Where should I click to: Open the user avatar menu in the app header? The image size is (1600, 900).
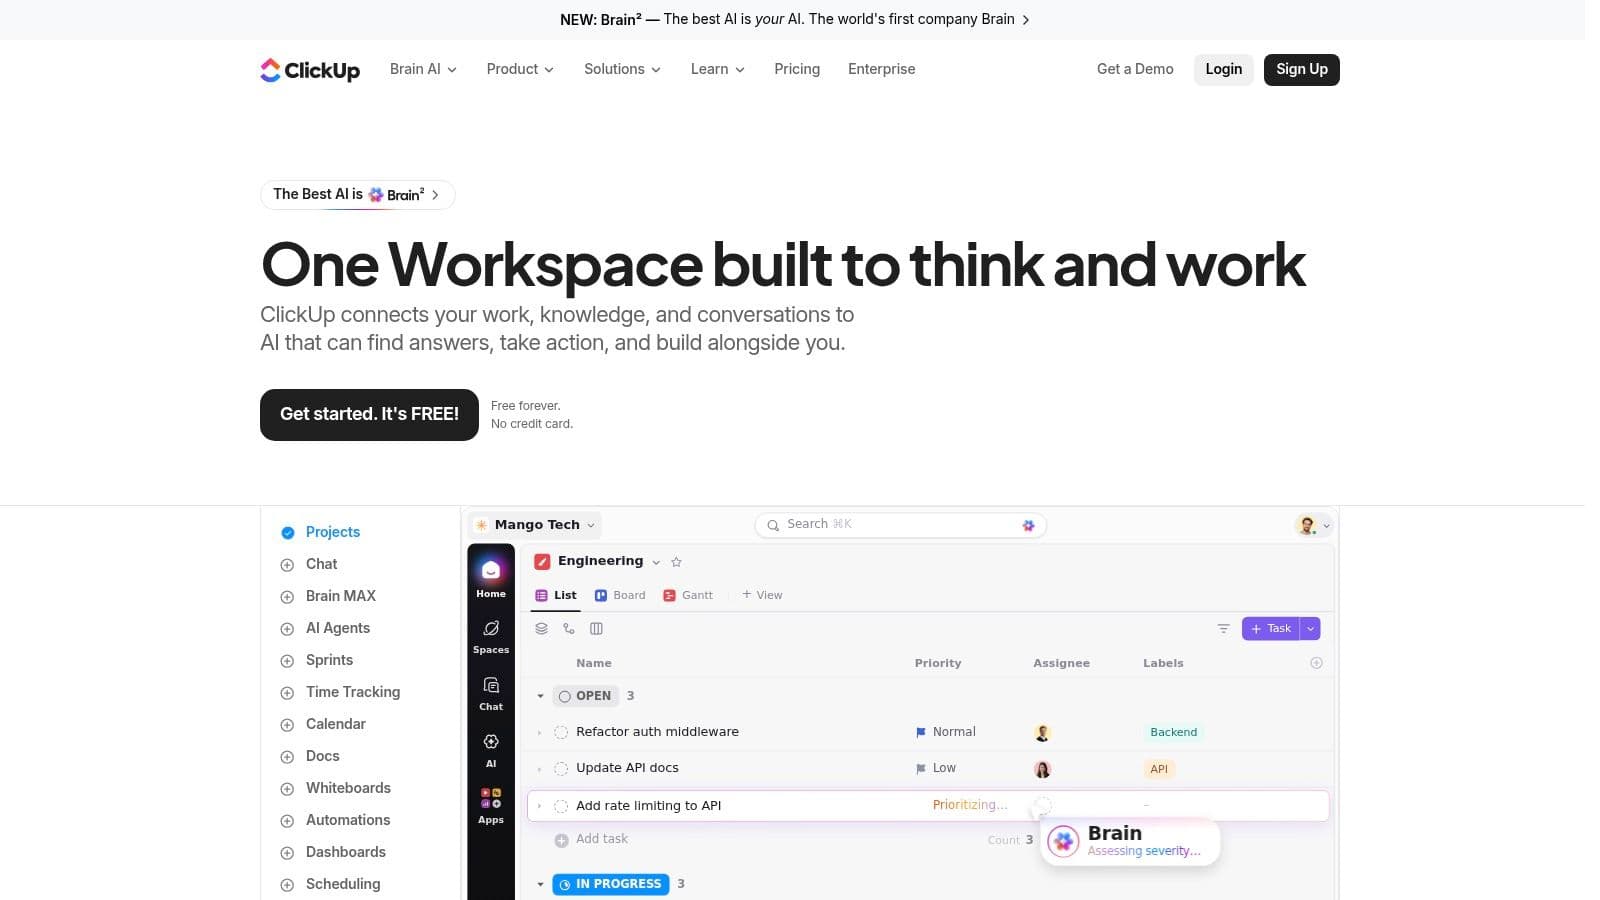click(1313, 525)
